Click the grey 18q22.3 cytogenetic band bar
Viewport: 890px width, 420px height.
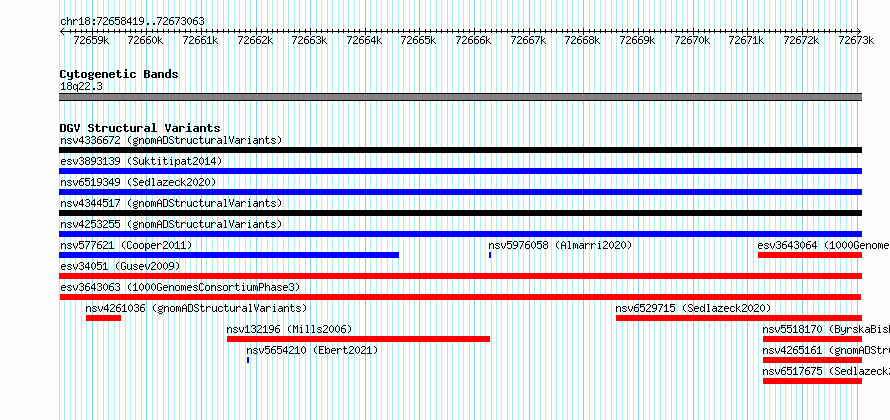pos(461,97)
